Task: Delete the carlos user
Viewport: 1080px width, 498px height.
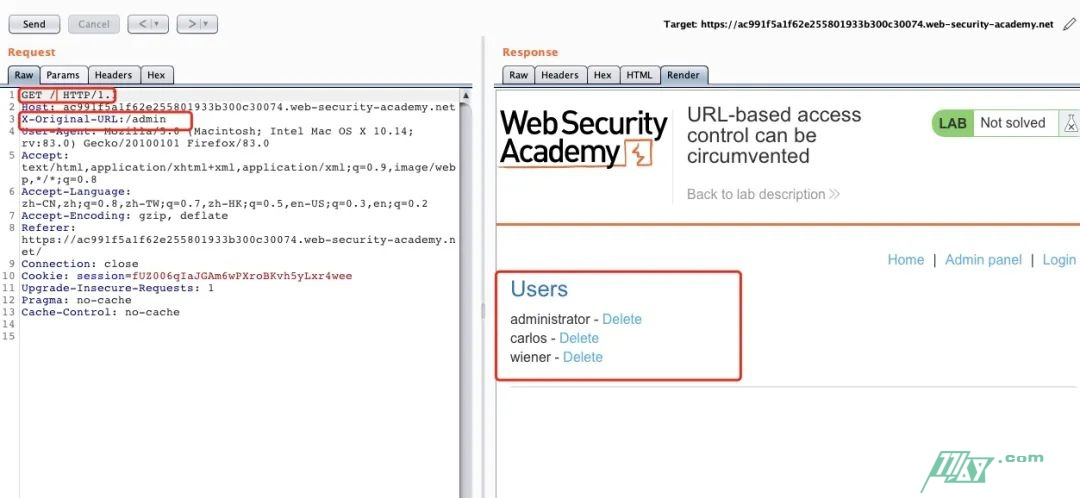Action: point(579,338)
